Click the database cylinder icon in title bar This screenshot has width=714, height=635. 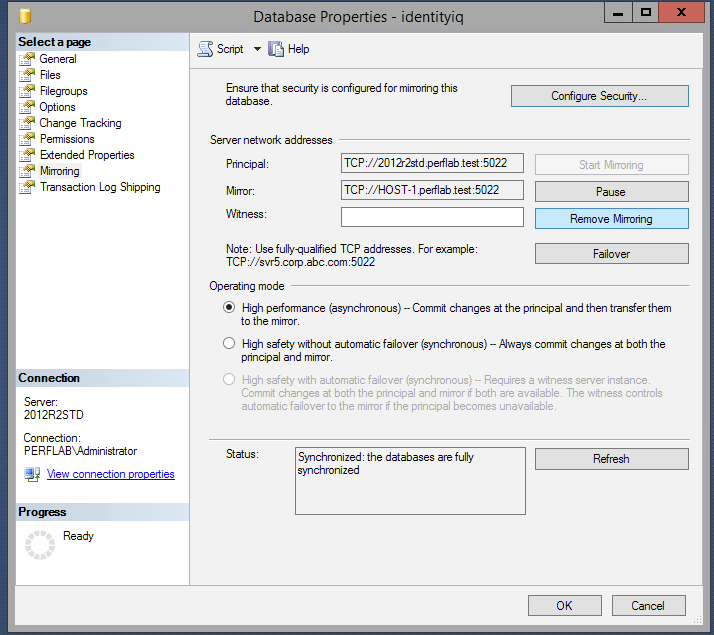(25, 16)
